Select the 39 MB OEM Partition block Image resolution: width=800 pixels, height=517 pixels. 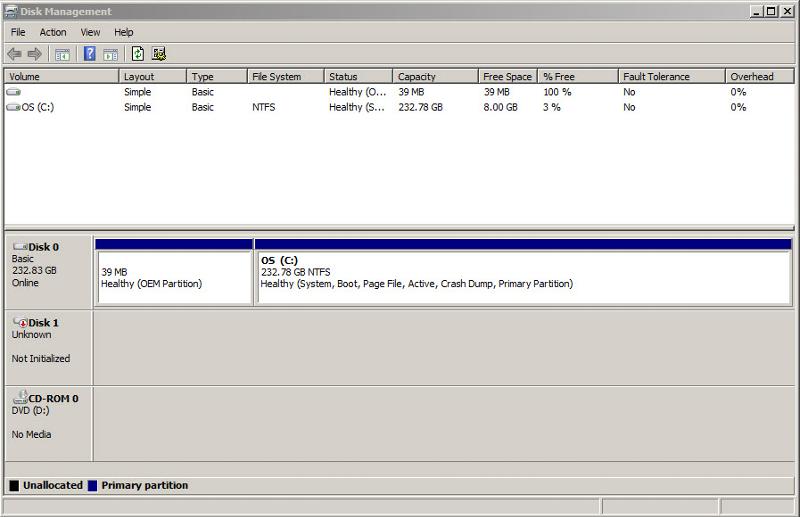(x=174, y=272)
